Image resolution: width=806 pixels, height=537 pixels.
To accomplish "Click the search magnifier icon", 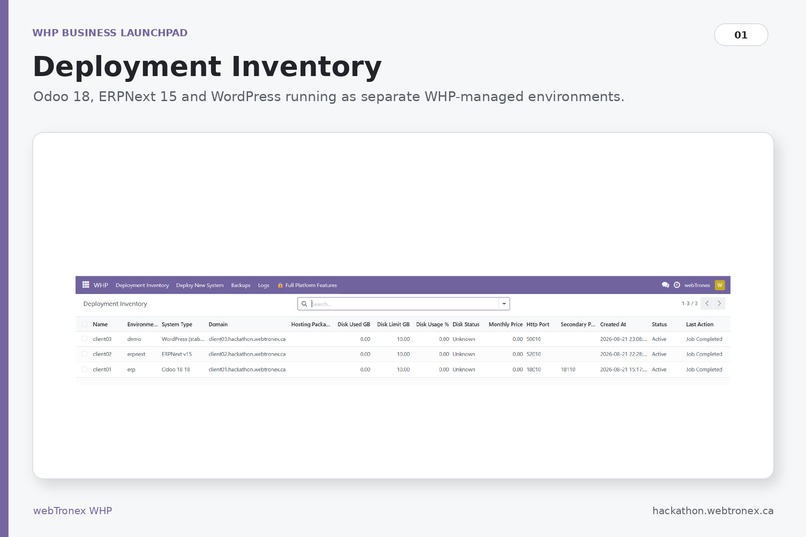I will point(304,304).
